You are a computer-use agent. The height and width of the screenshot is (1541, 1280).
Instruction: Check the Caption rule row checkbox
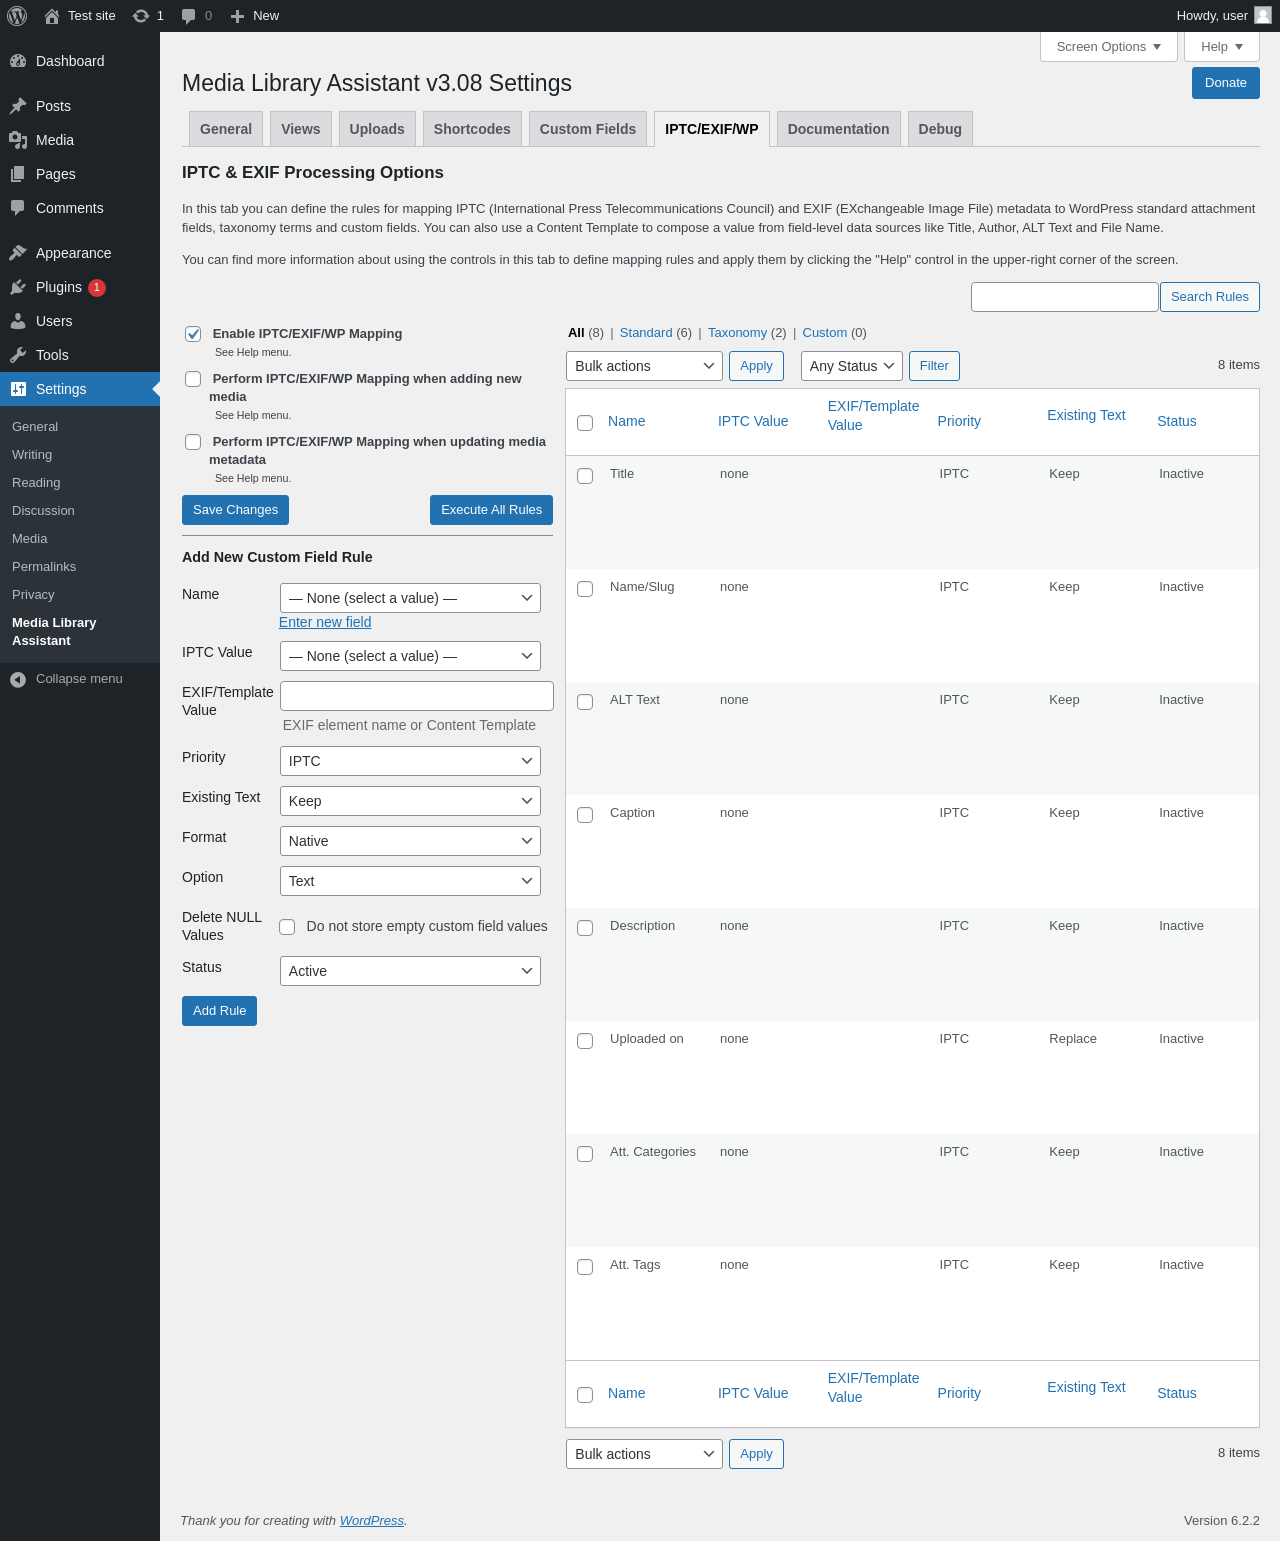click(585, 815)
